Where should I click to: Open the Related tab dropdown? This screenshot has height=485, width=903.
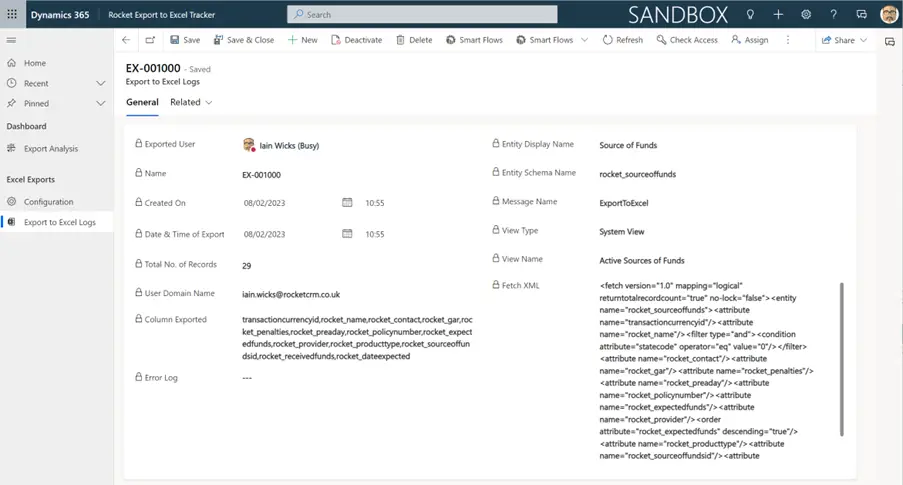pos(191,102)
